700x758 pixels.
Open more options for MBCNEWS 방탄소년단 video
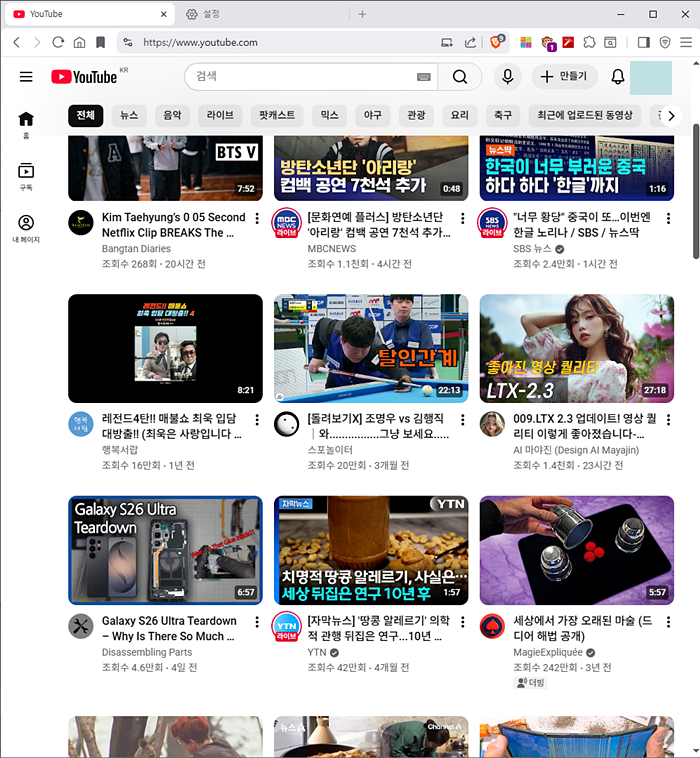point(463,219)
